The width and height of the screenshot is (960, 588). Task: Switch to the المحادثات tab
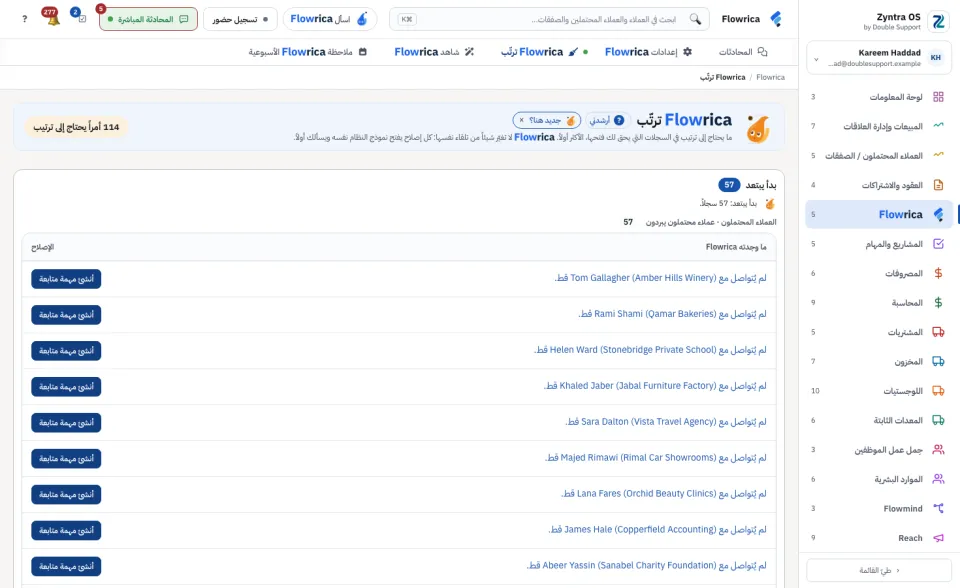pyautogui.click(x=742, y=52)
